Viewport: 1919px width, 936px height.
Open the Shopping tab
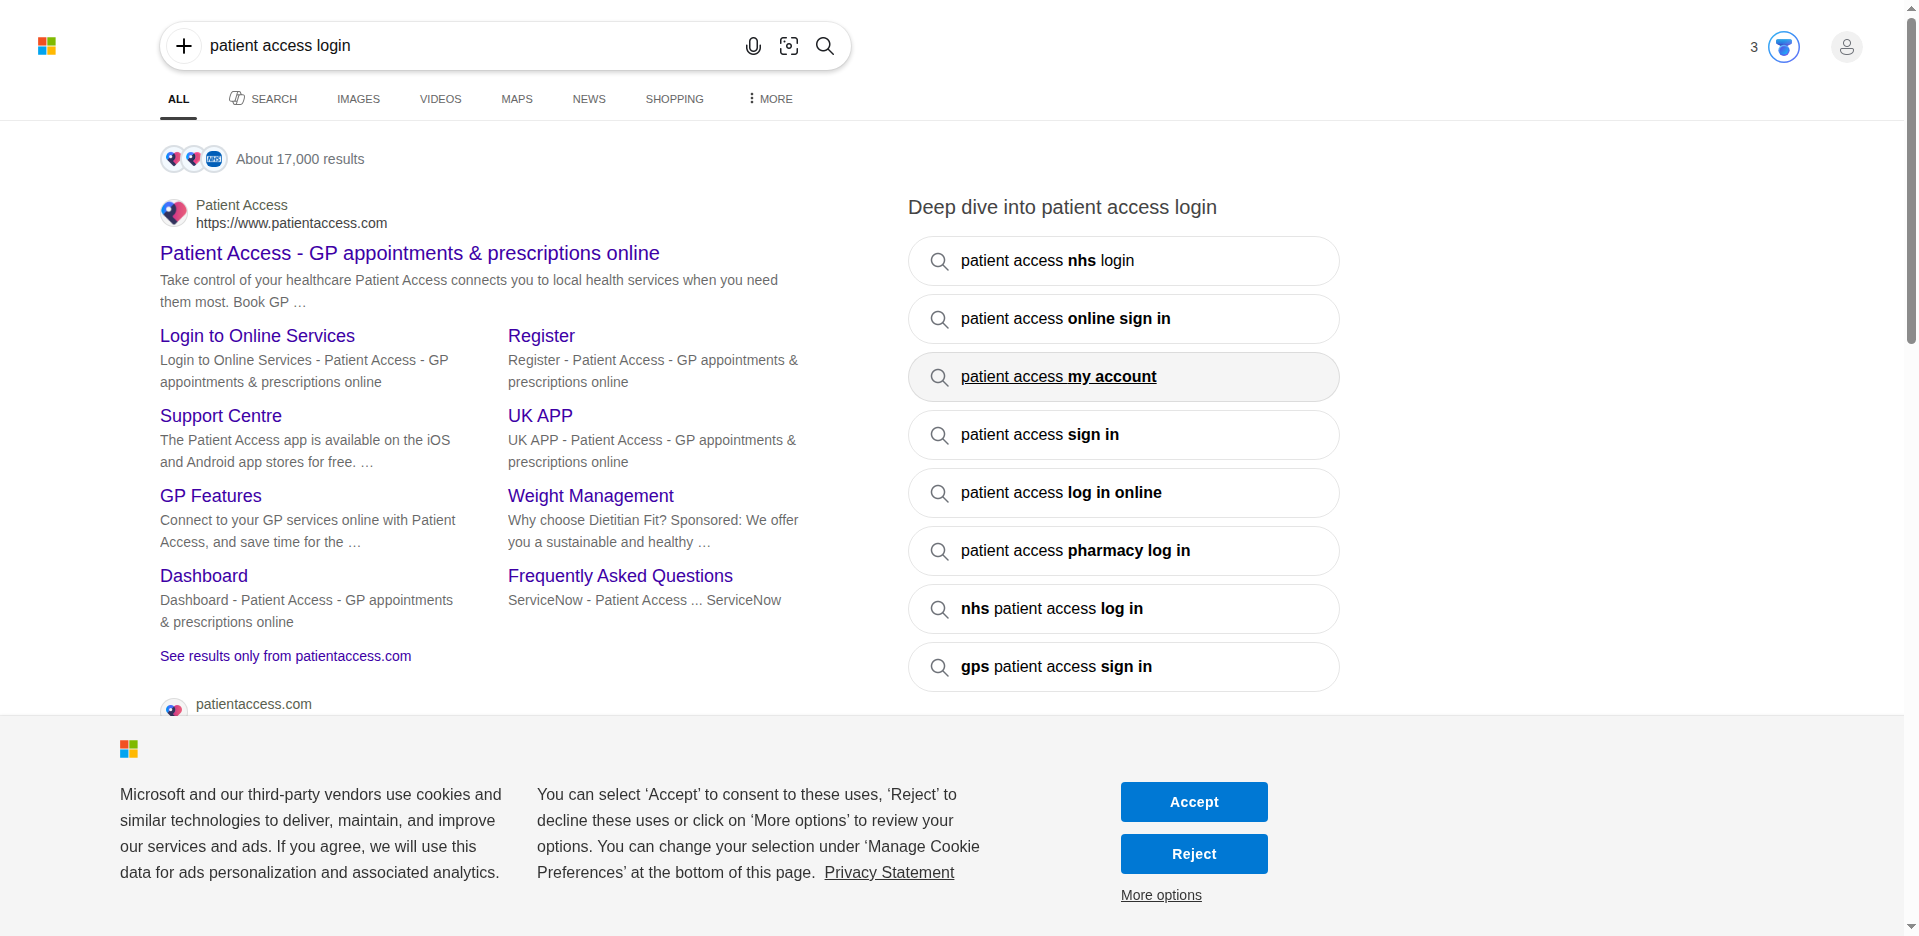[674, 99]
